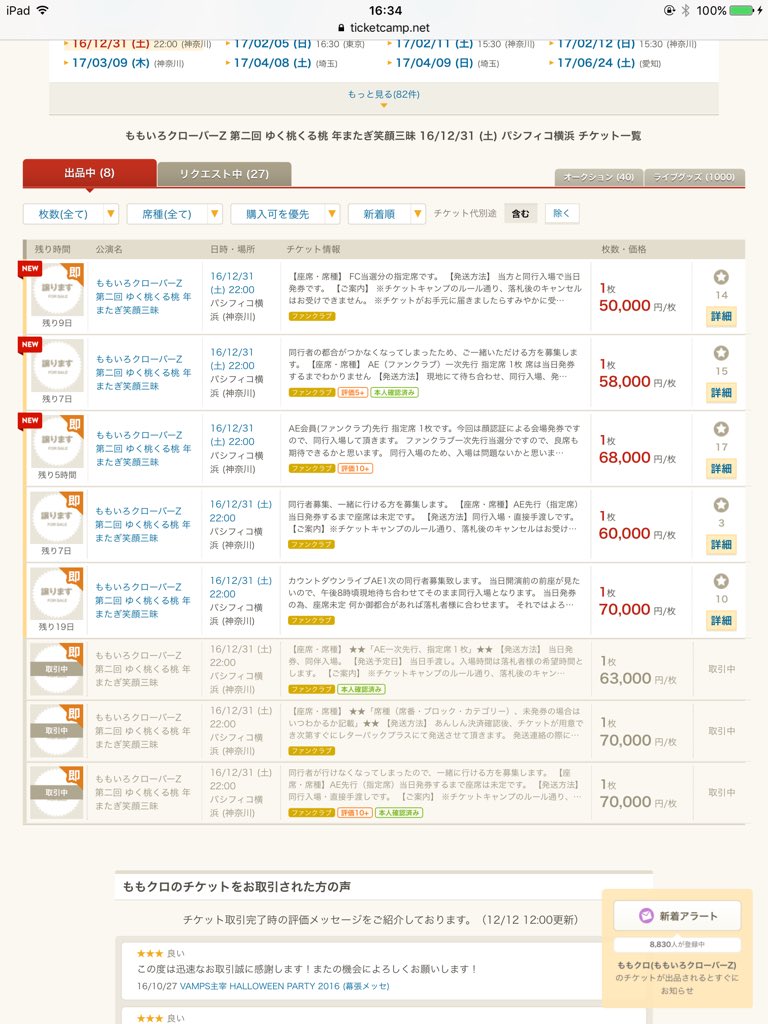Favorite the 58,000 yen ticket star icon
Viewport: 768px width, 1024px height.
(x=721, y=353)
